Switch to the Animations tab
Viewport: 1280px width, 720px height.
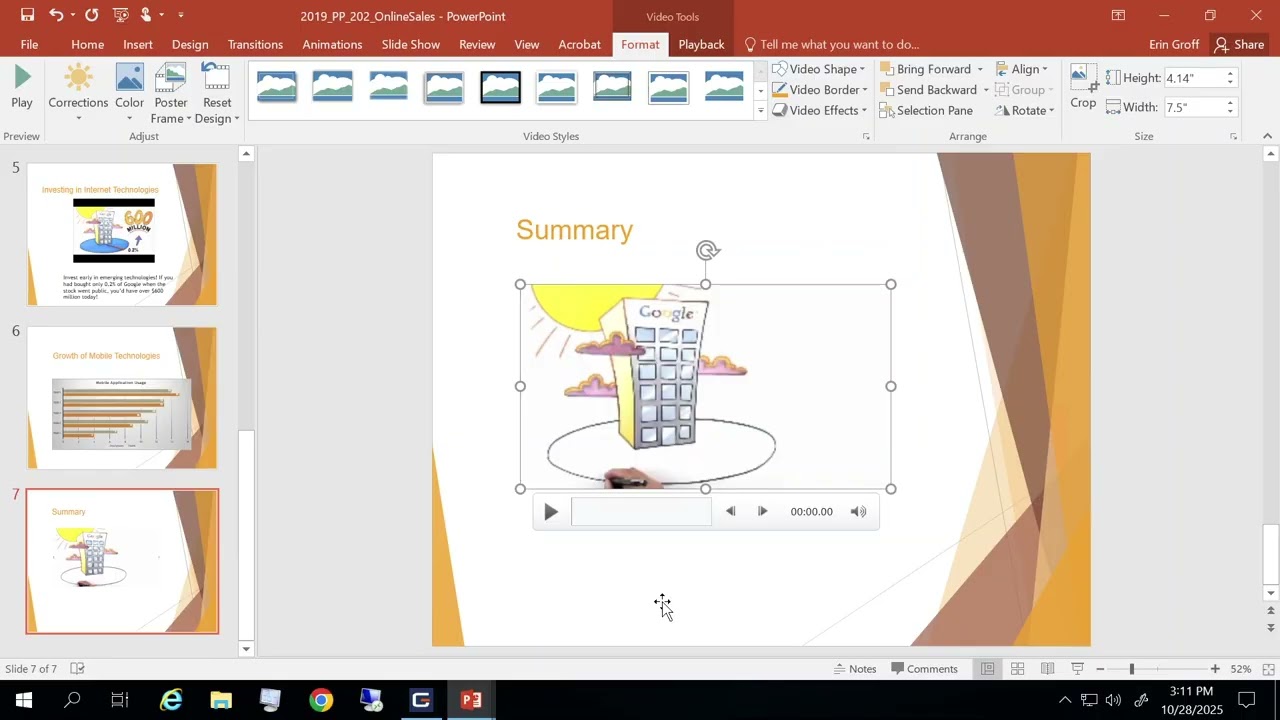point(332,44)
